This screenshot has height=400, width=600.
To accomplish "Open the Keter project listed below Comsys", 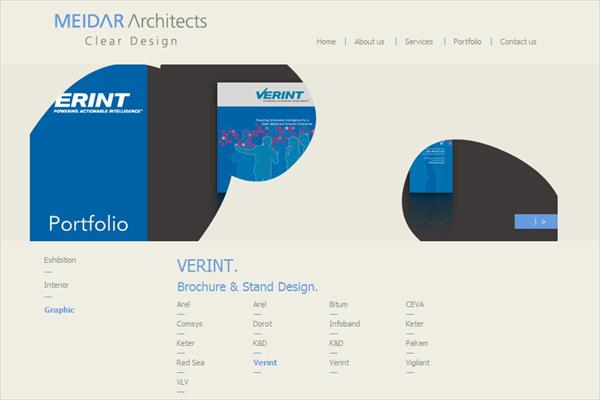I will point(186,343).
